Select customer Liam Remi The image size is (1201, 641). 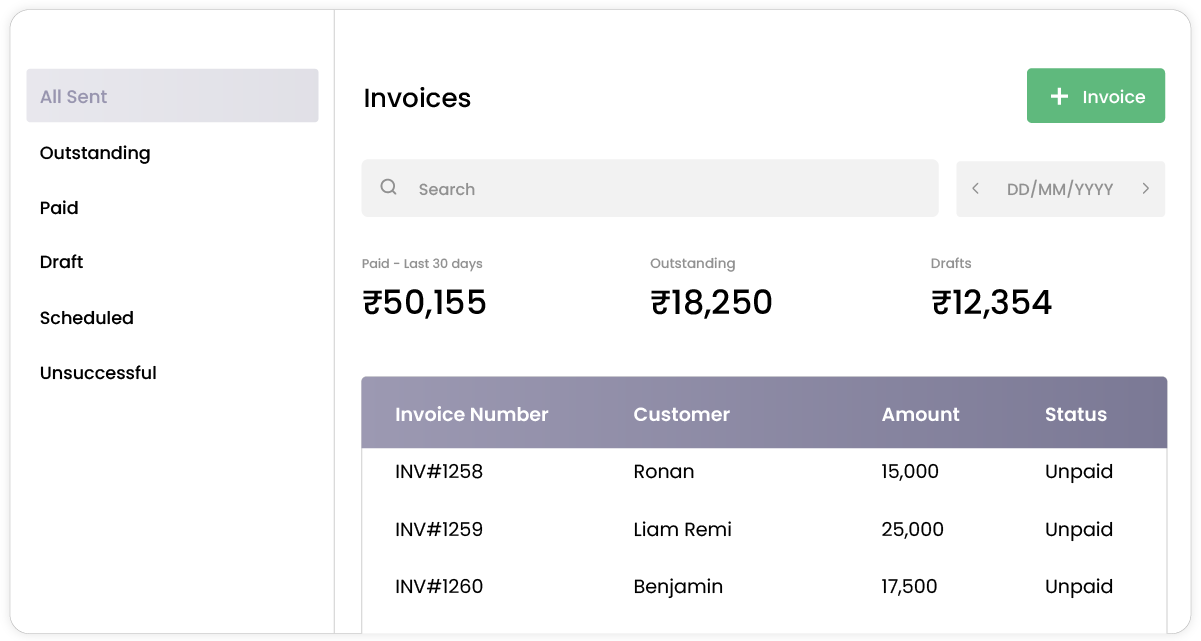[683, 530]
